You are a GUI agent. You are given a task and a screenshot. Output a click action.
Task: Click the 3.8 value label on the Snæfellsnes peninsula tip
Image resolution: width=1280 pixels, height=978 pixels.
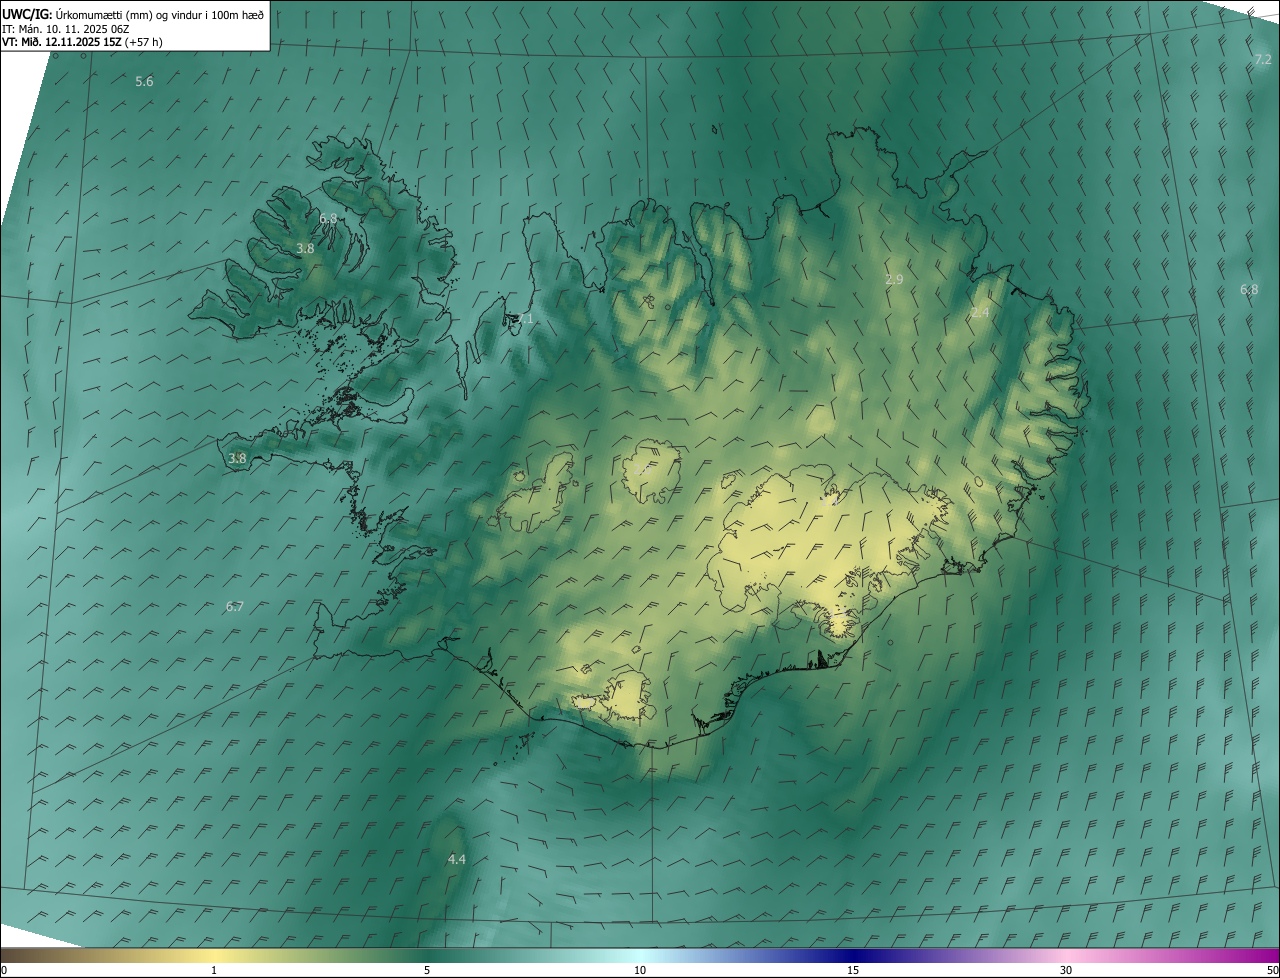tap(237, 458)
